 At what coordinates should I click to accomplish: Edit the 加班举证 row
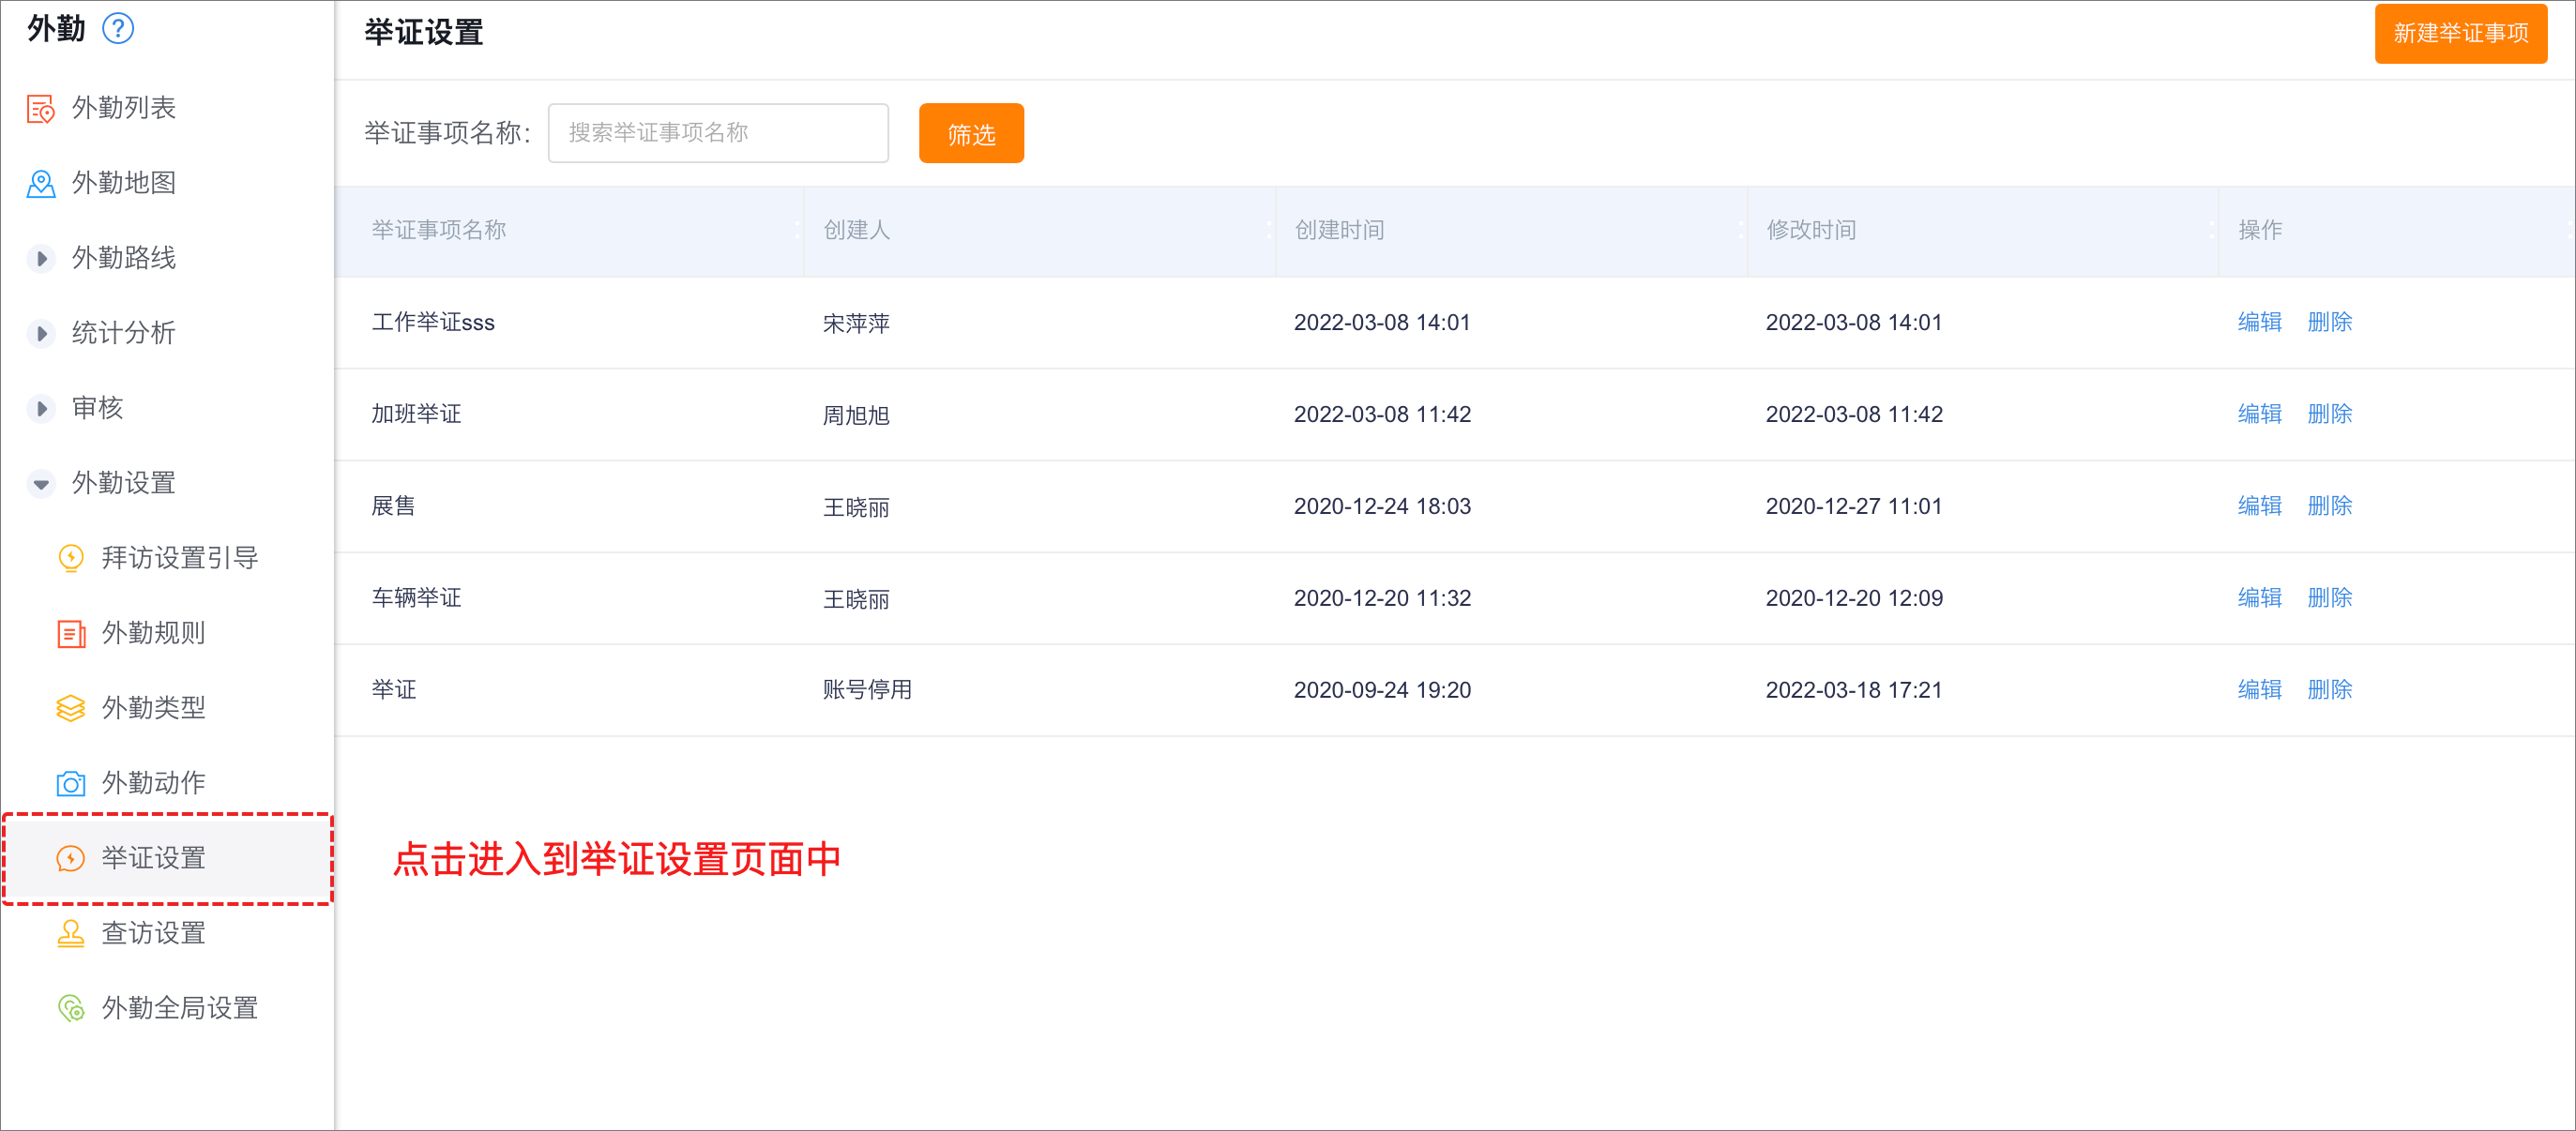2259,414
